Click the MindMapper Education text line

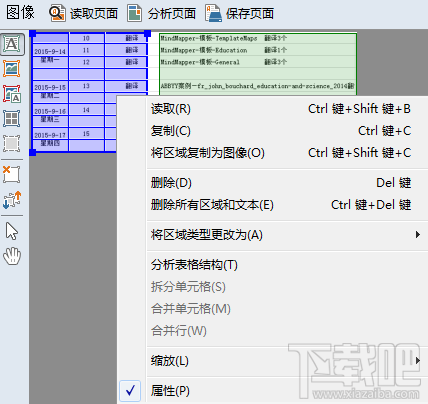[224, 50]
